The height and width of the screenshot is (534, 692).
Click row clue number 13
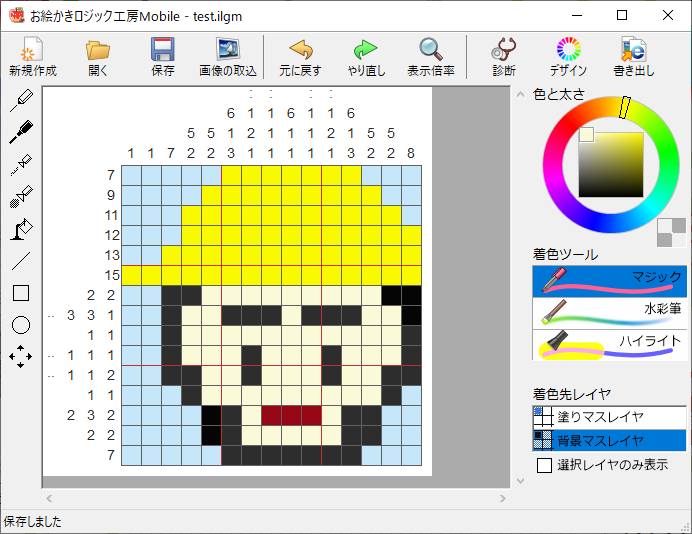[112, 255]
